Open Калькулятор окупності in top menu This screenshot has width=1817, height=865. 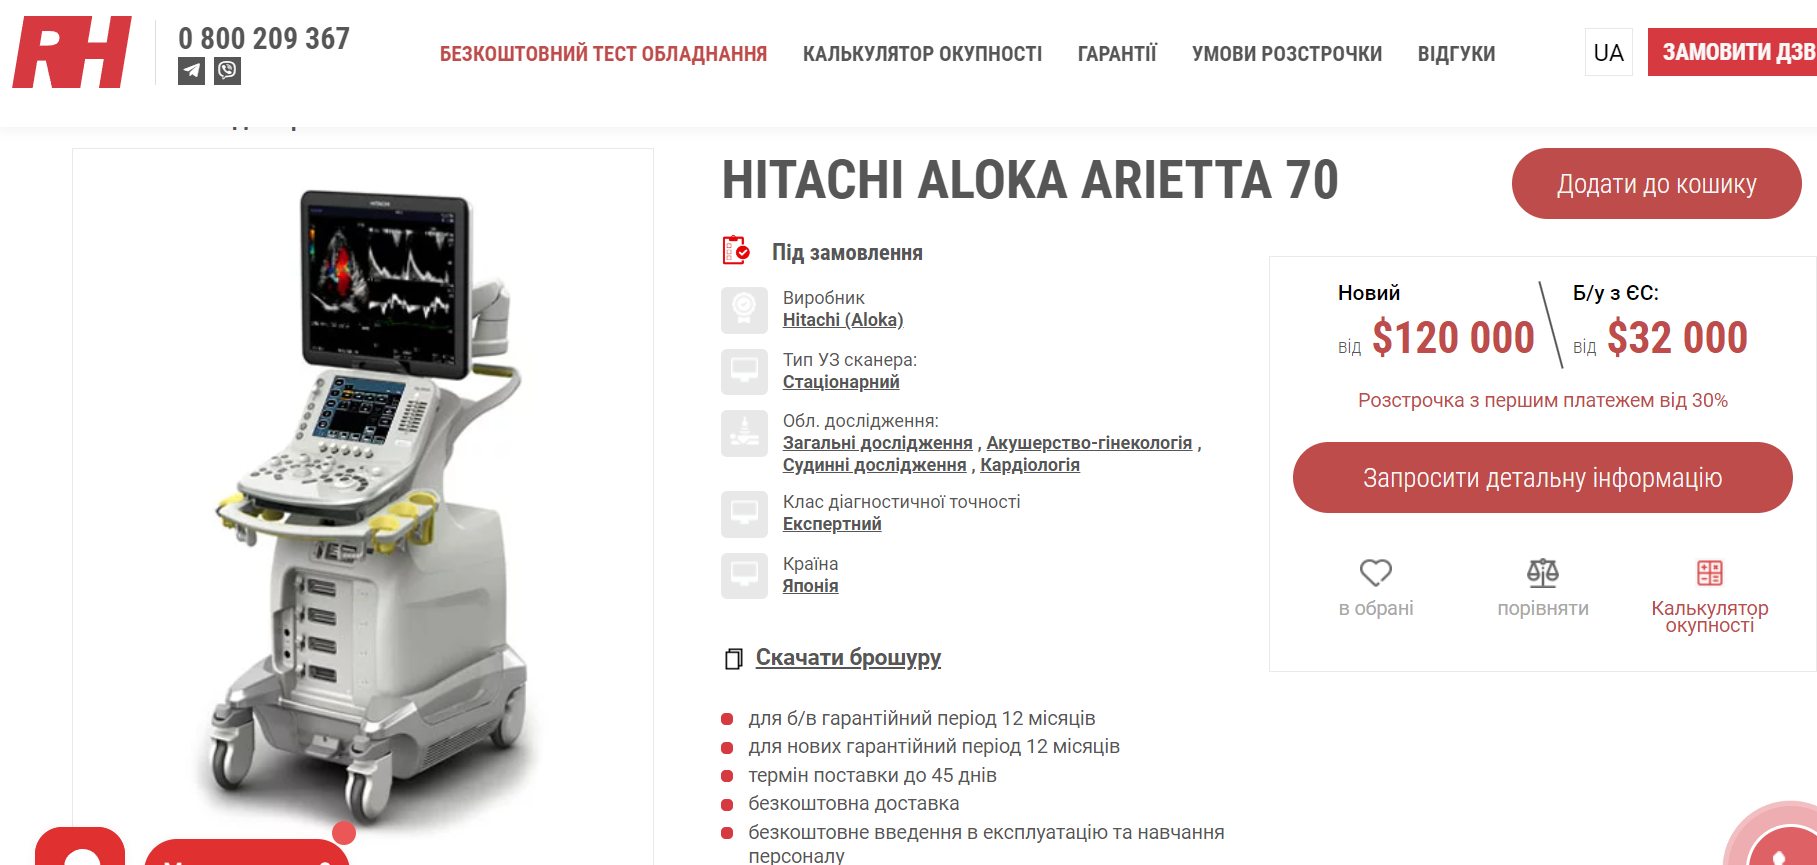pyautogui.click(x=922, y=54)
